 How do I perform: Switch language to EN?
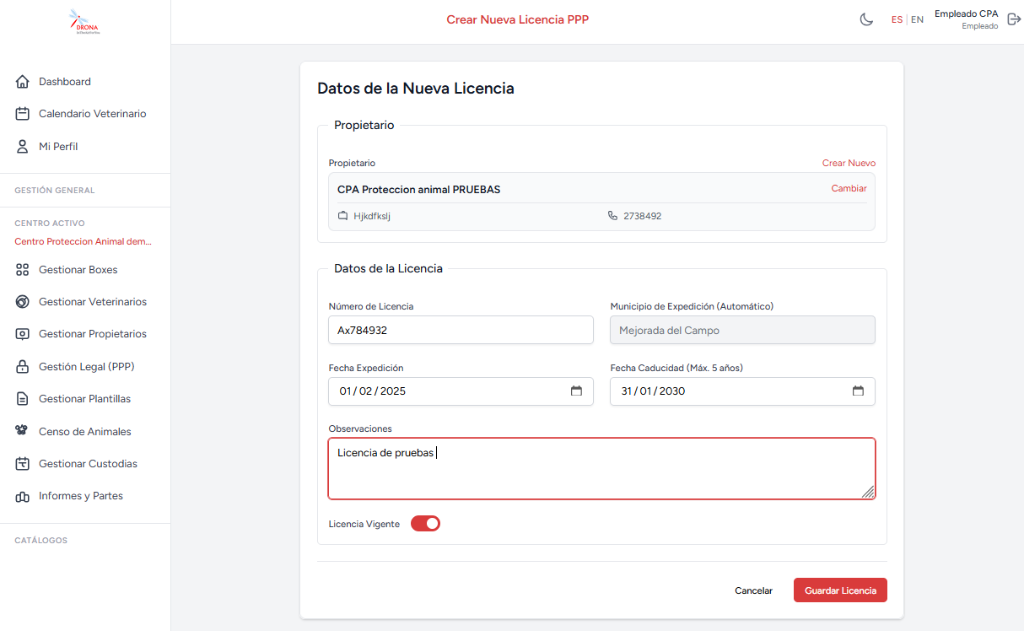(x=917, y=20)
